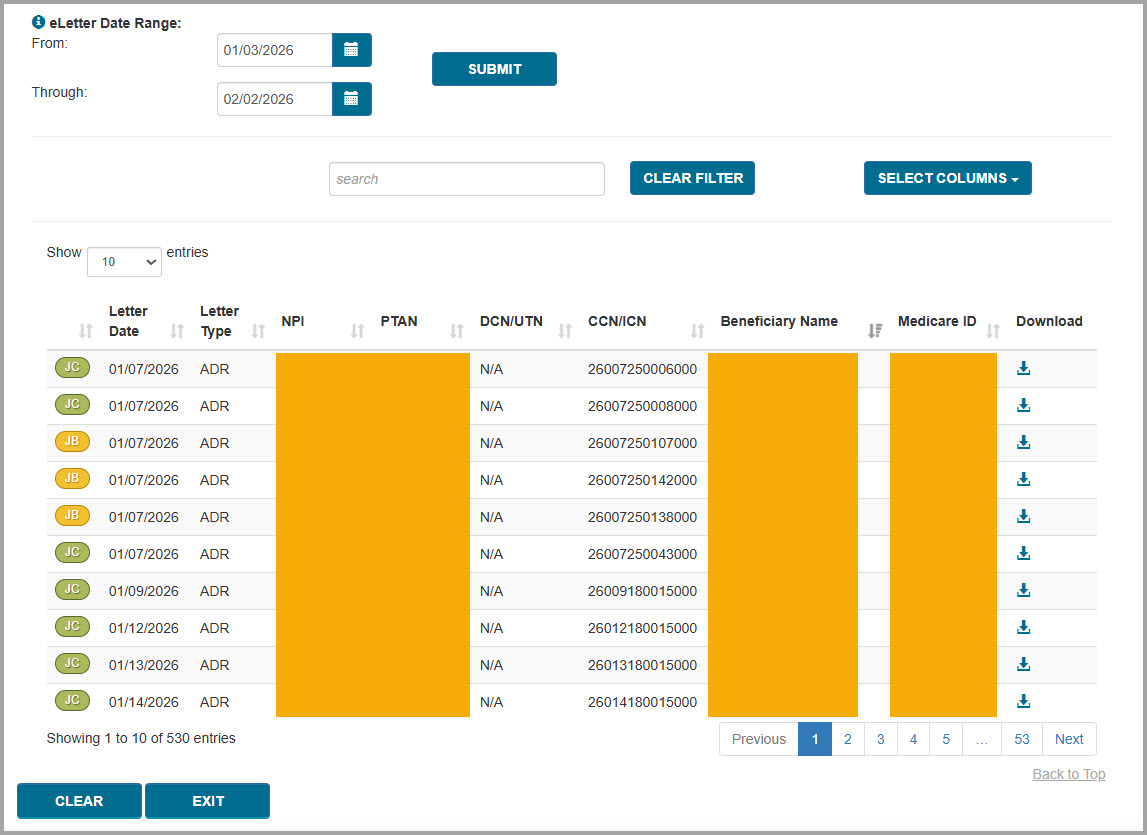This screenshot has width=1147, height=835.
Task: Download the 01/09/2026 ADR letter
Action: click(1023, 591)
